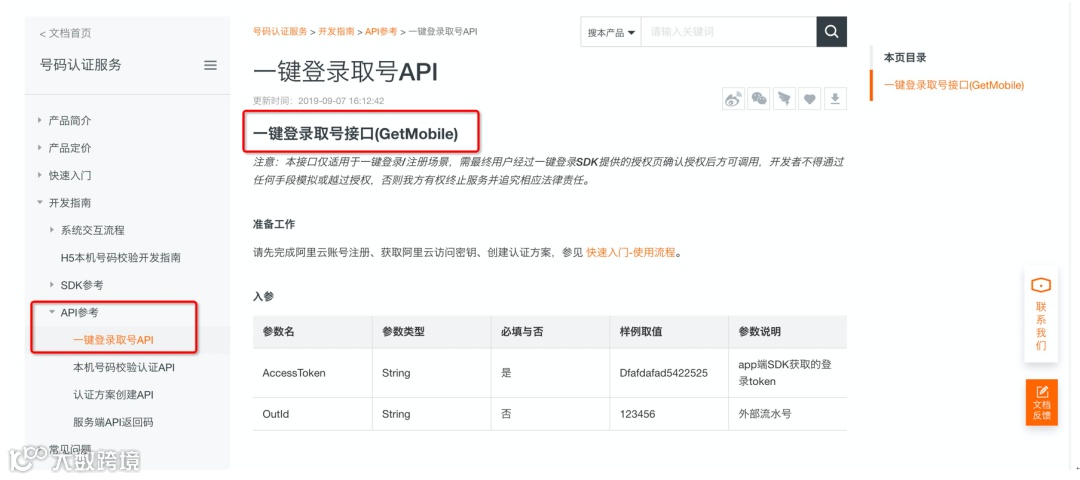Screen dimensions: 1080x480
Task: Open 本机号码校验认证API page
Action: coord(124,368)
